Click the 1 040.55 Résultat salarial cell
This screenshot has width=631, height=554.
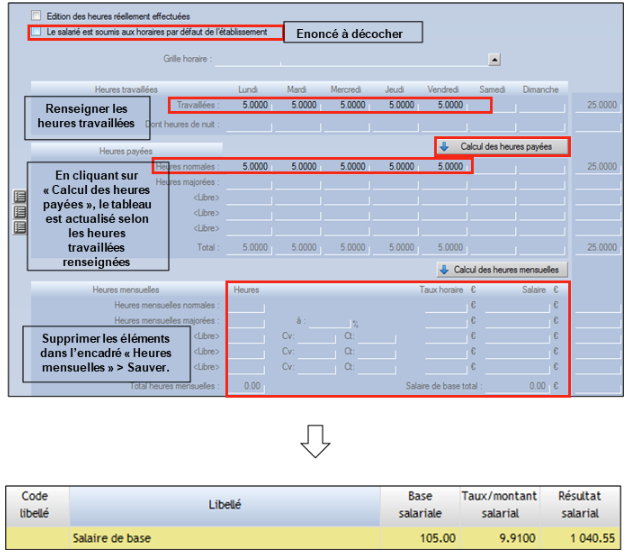pos(580,538)
